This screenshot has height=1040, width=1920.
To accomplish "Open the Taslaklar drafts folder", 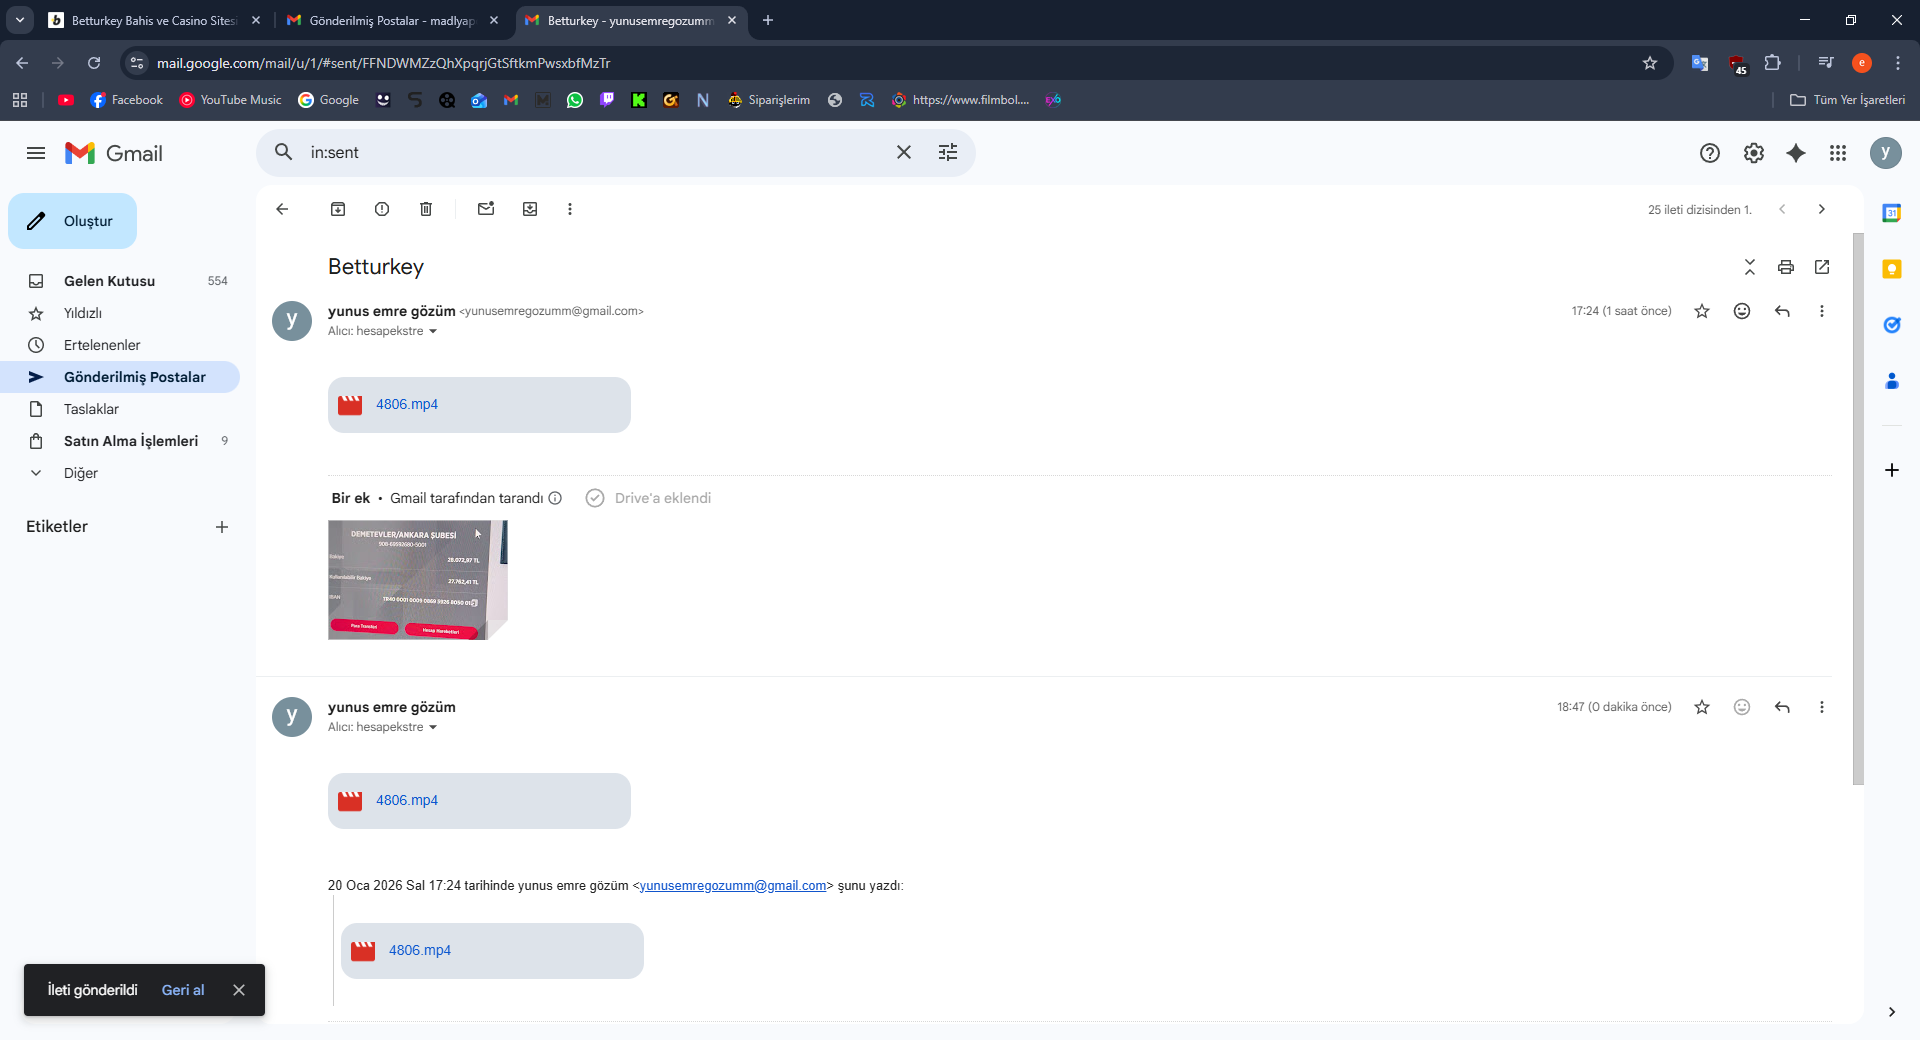I will click(120, 409).
